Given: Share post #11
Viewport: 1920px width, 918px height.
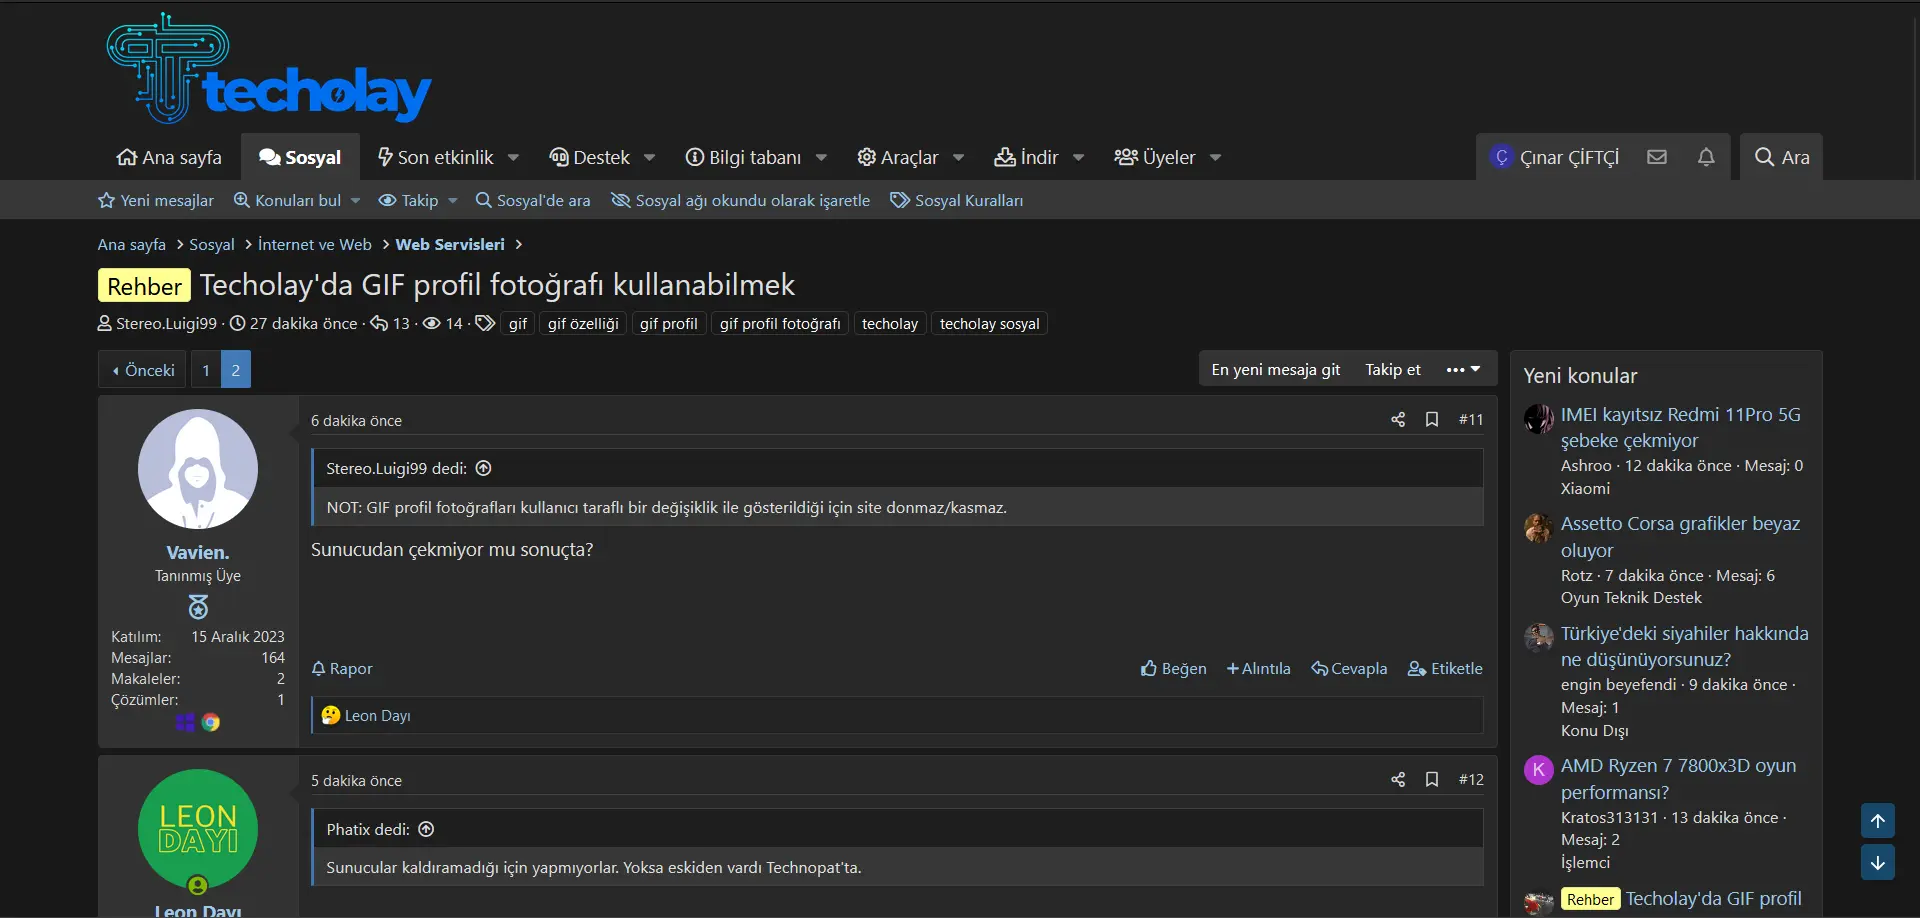Looking at the screenshot, I should 1398,419.
